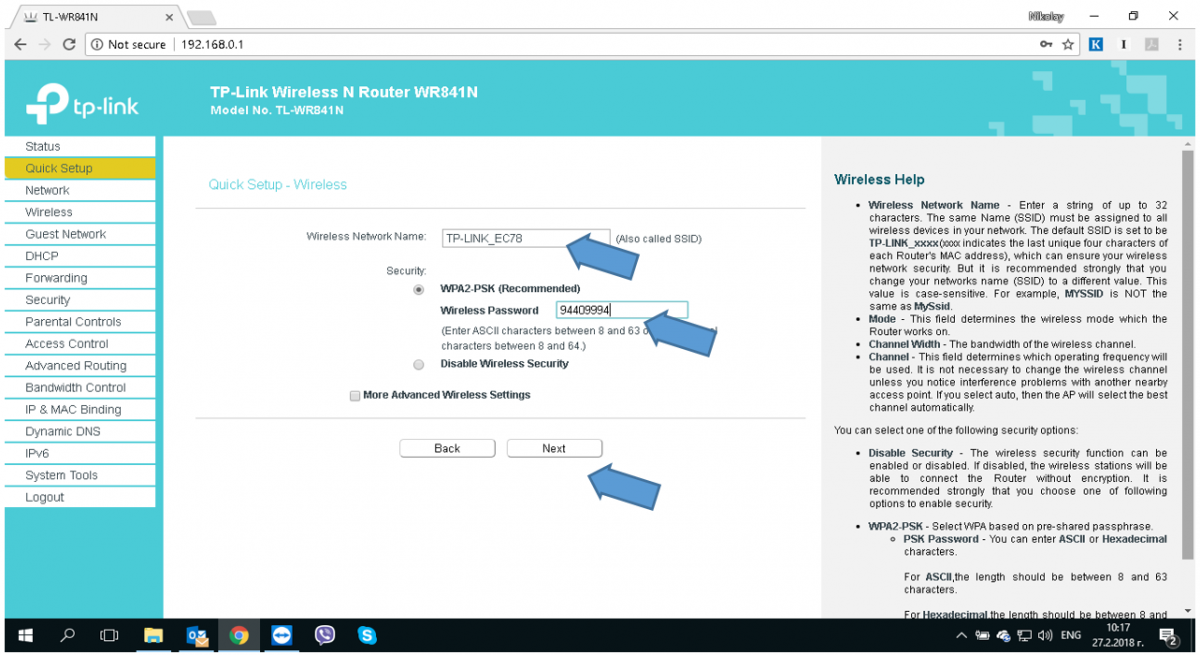Viewport: 1200px width, 655px height.
Task: Open the Windows Start menu
Action: pos(26,635)
